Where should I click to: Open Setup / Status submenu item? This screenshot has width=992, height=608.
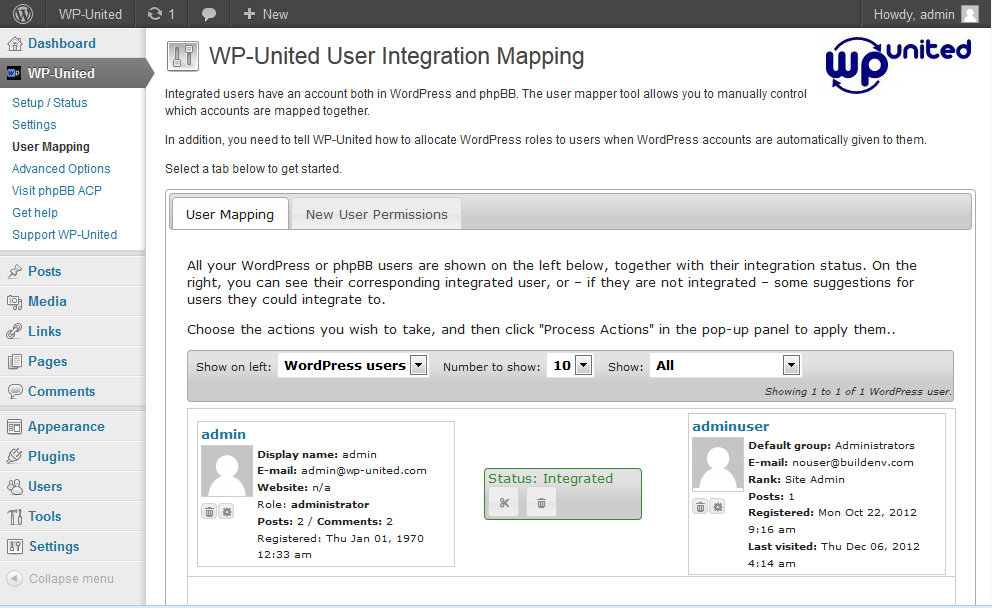click(x=49, y=102)
